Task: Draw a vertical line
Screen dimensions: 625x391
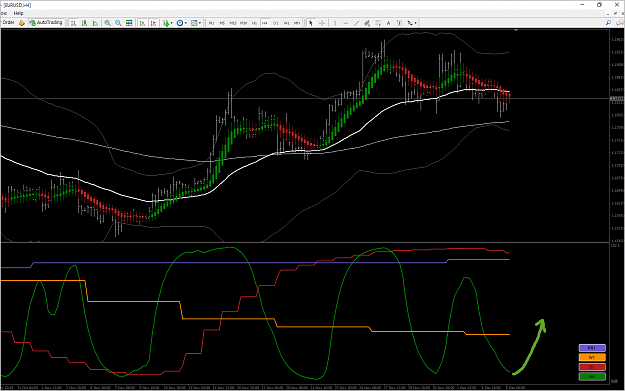Action: pos(335,23)
